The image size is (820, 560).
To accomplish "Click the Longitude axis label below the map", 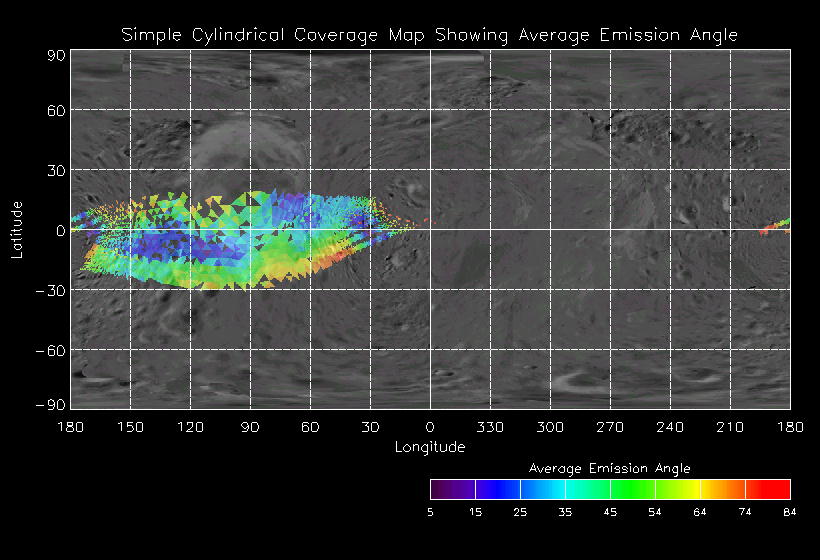I will point(429,447).
